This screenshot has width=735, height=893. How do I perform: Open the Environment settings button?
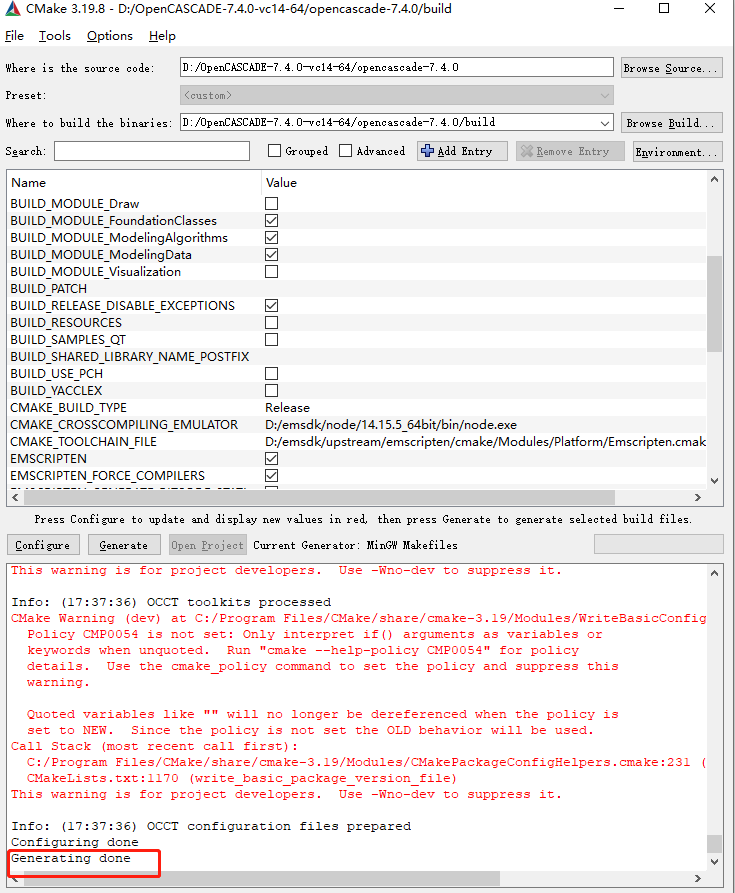(x=677, y=151)
